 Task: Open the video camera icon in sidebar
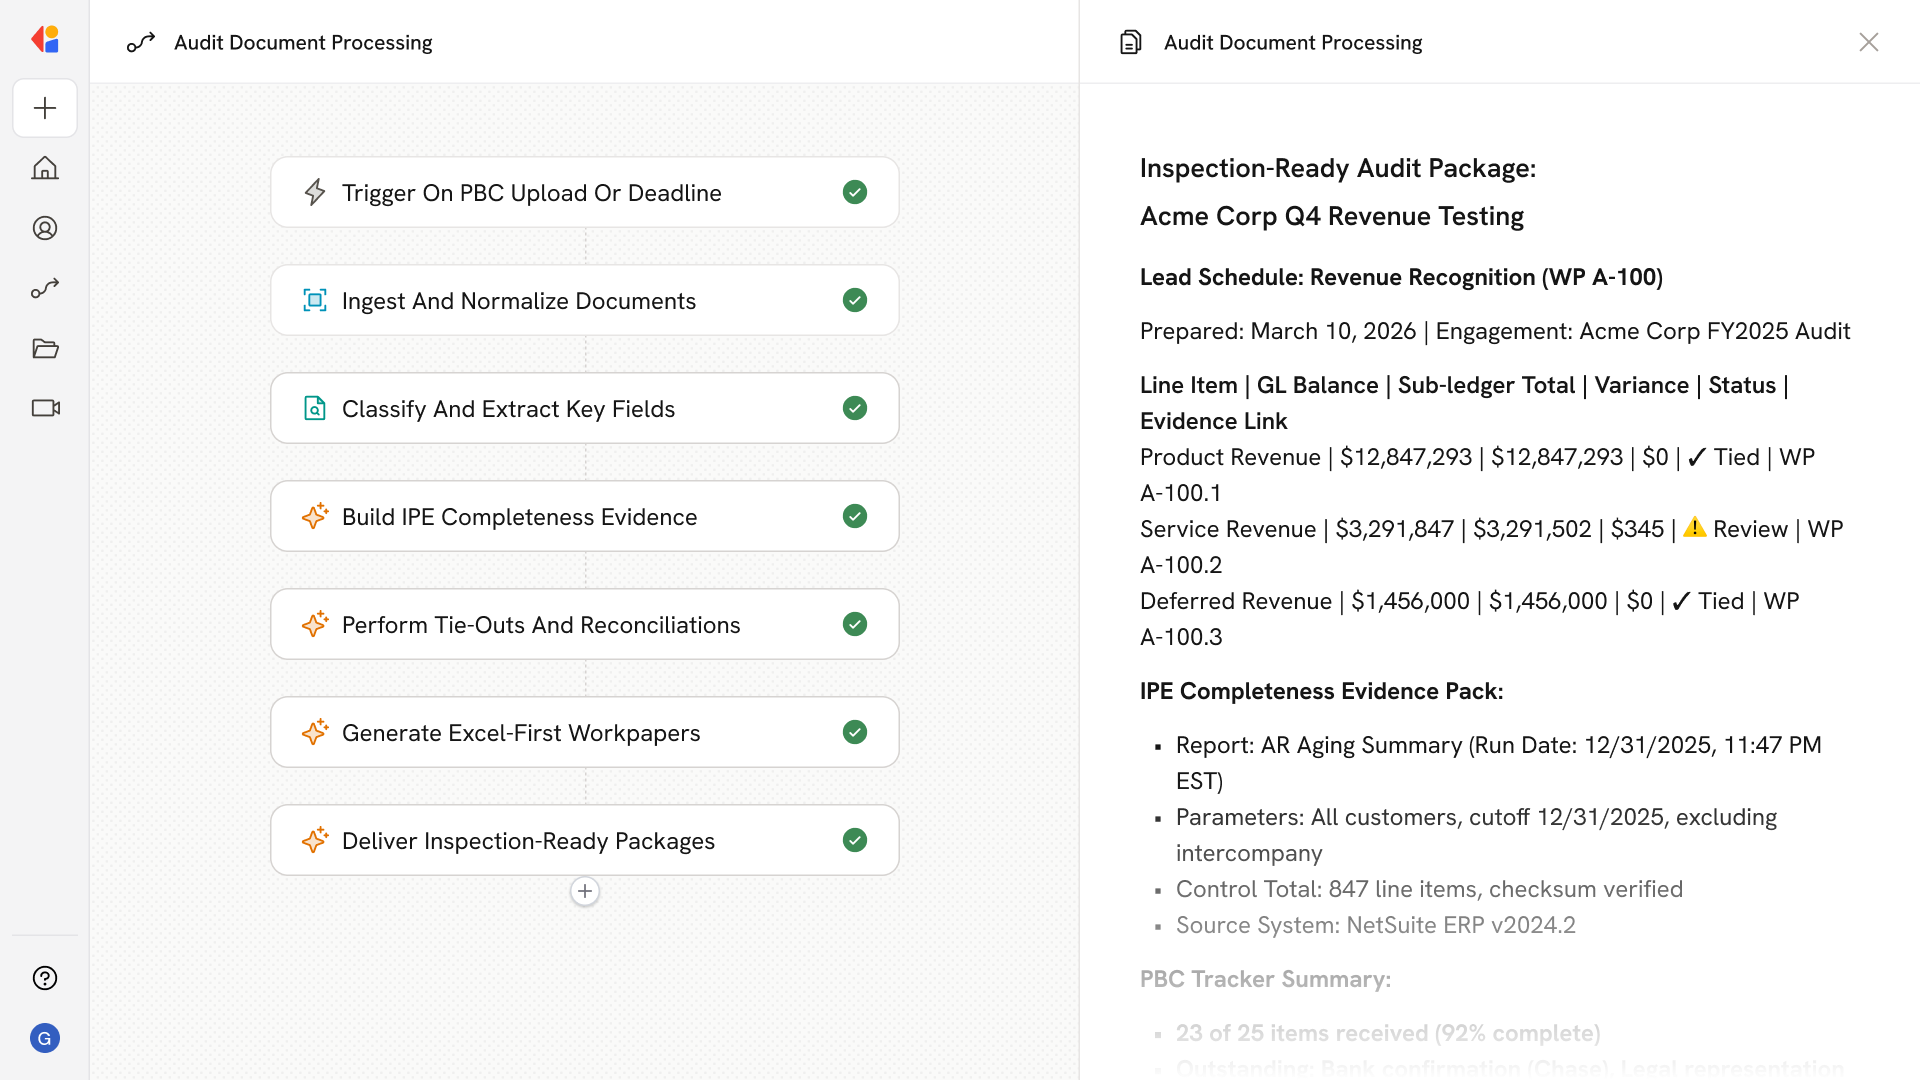pos(45,408)
